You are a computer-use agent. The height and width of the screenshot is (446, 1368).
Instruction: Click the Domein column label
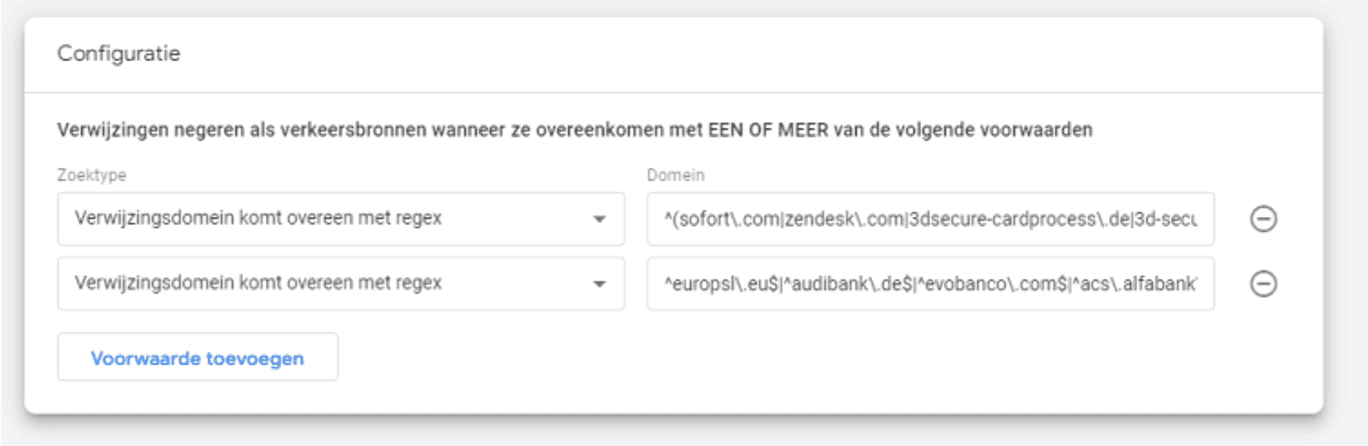click(676, 175)
